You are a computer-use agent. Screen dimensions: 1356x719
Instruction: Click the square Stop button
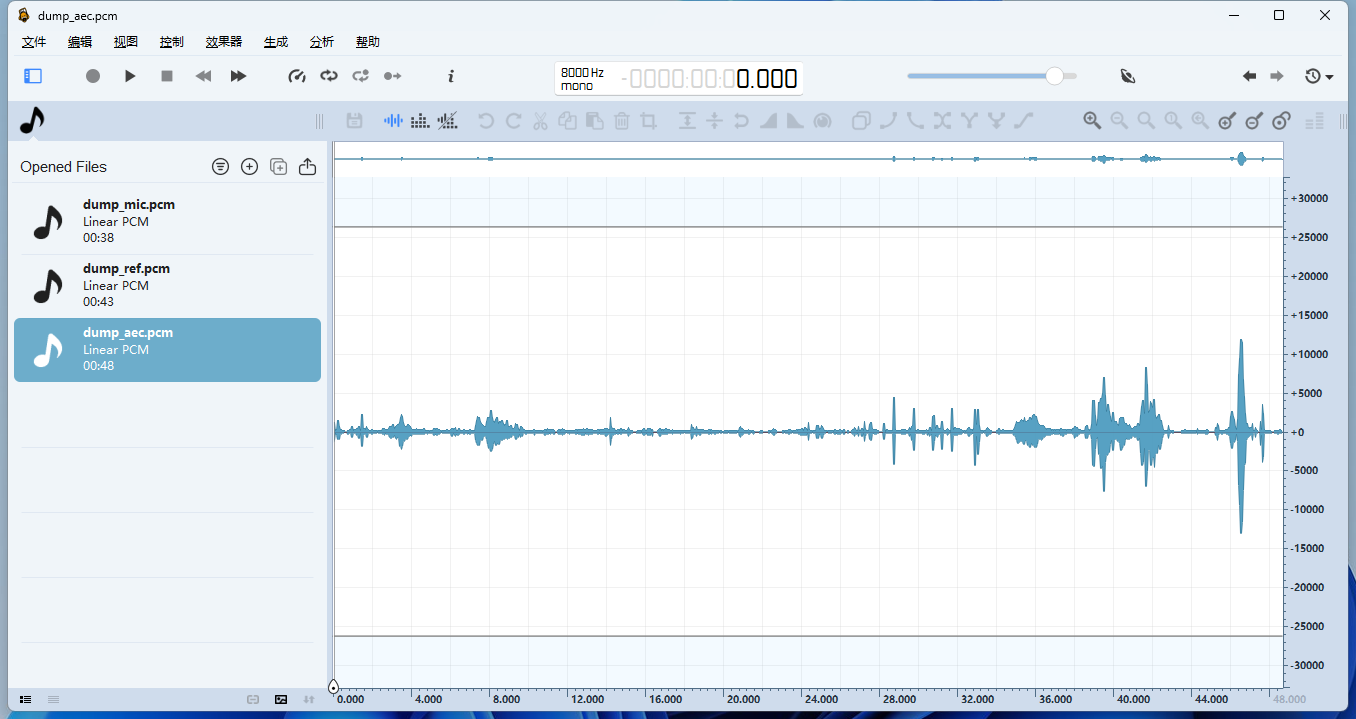(167, 76)
